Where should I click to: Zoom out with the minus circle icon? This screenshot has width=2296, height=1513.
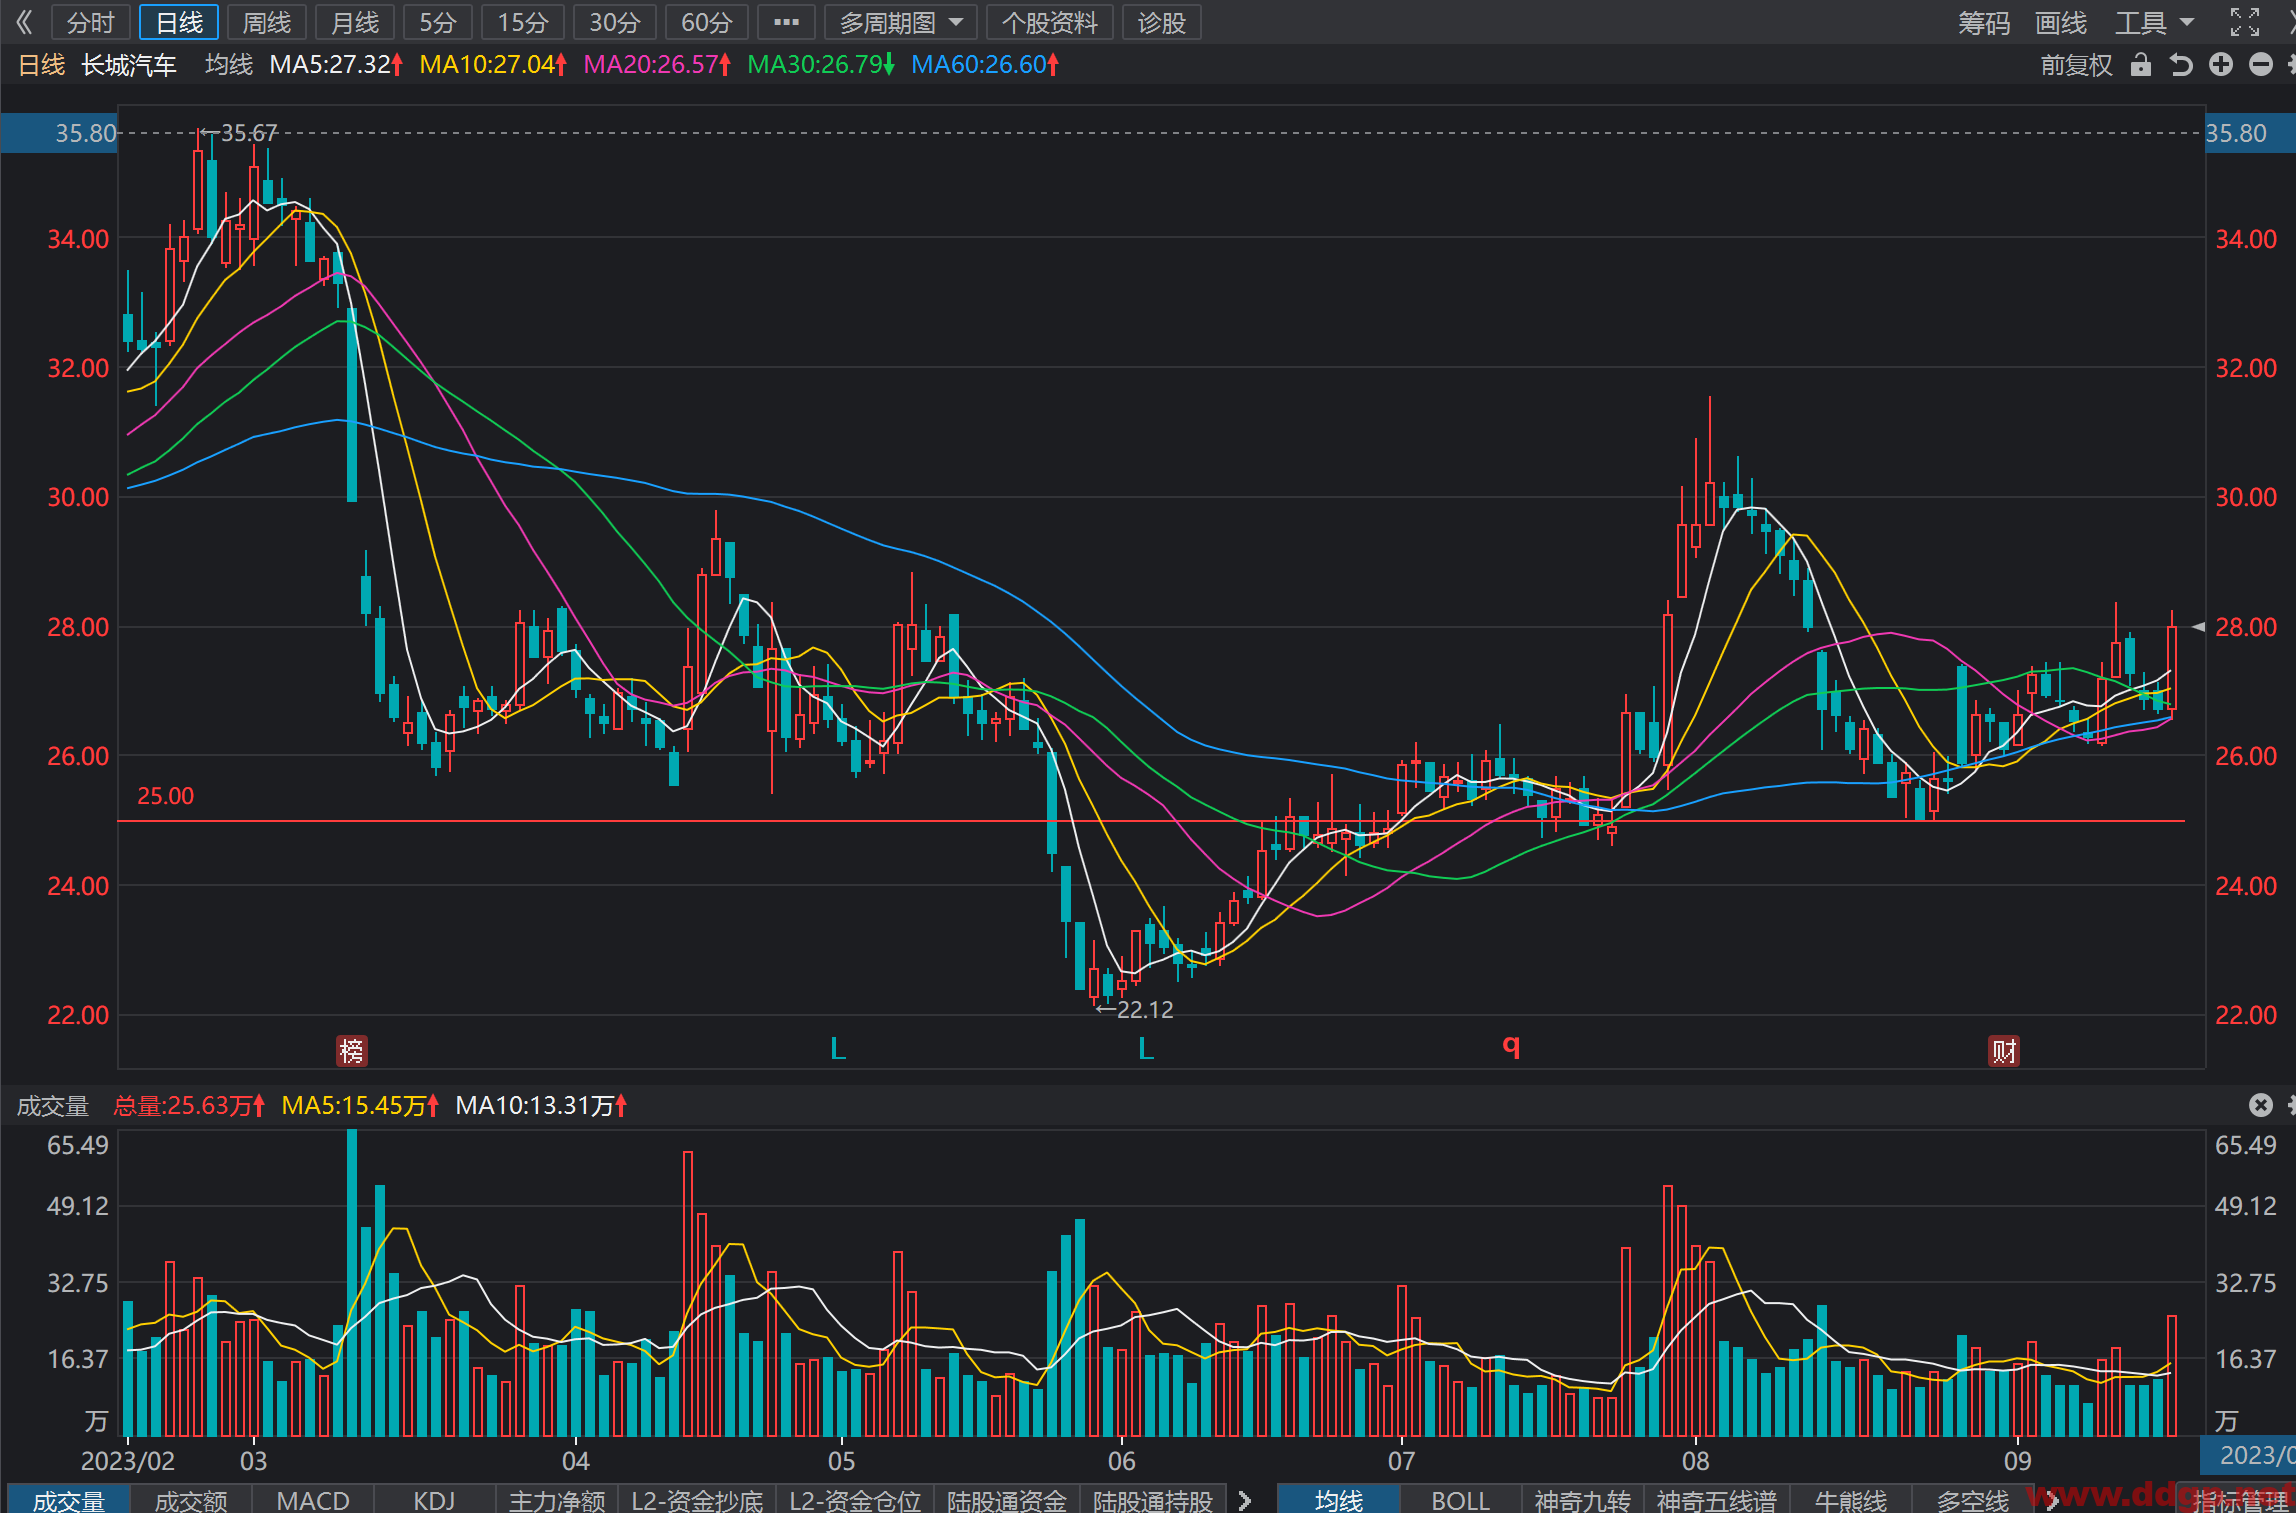click(2261, 65)
